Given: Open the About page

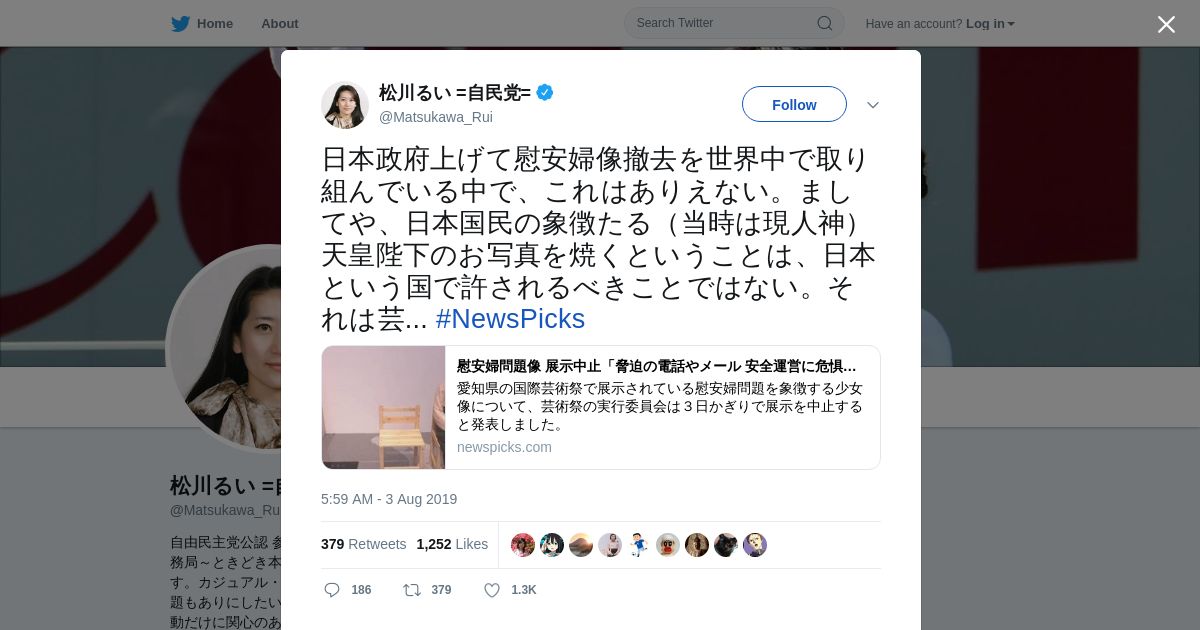Looking at the screenshot, I should (280, 23).
